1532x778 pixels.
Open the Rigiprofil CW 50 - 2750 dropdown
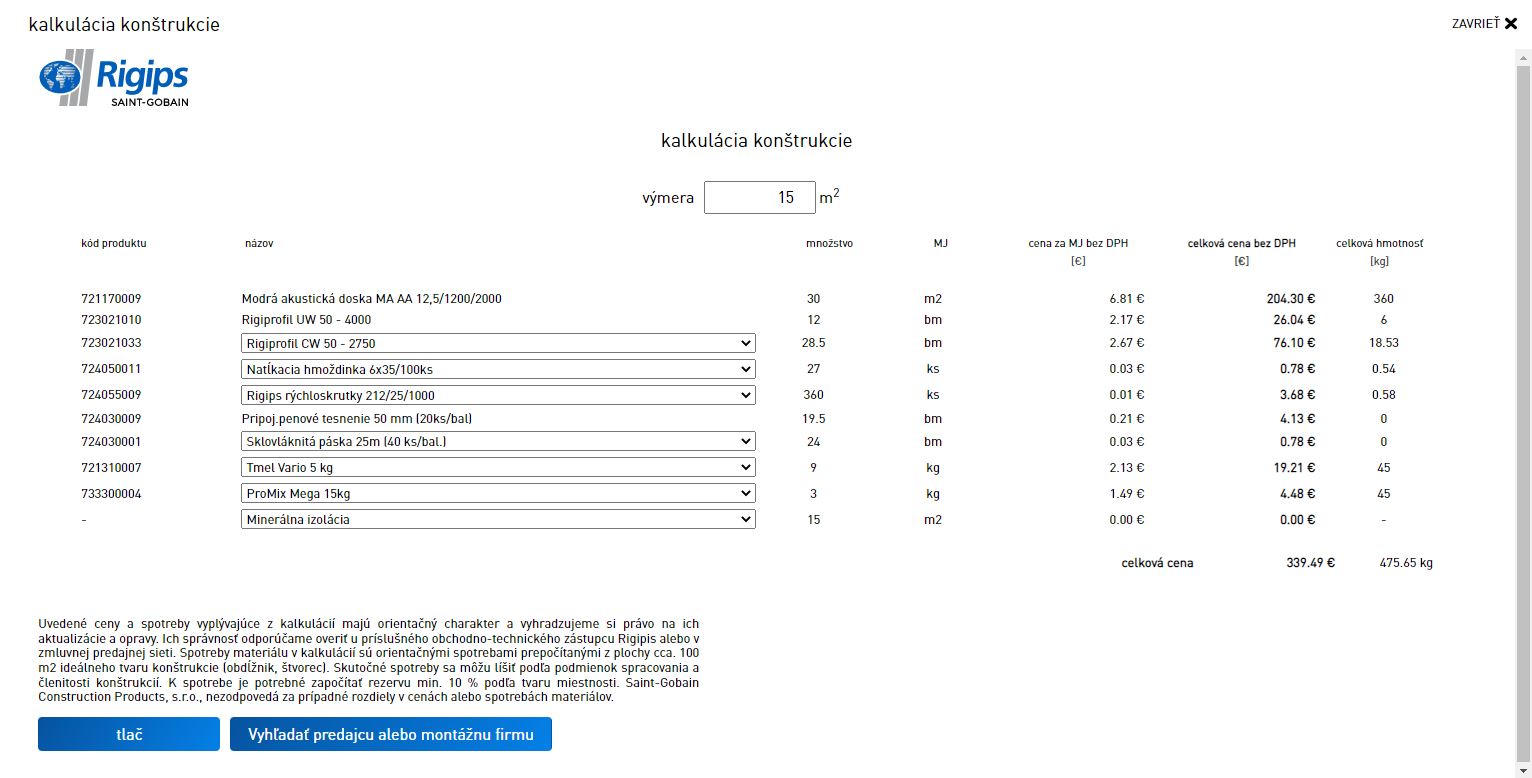(498, 343)
